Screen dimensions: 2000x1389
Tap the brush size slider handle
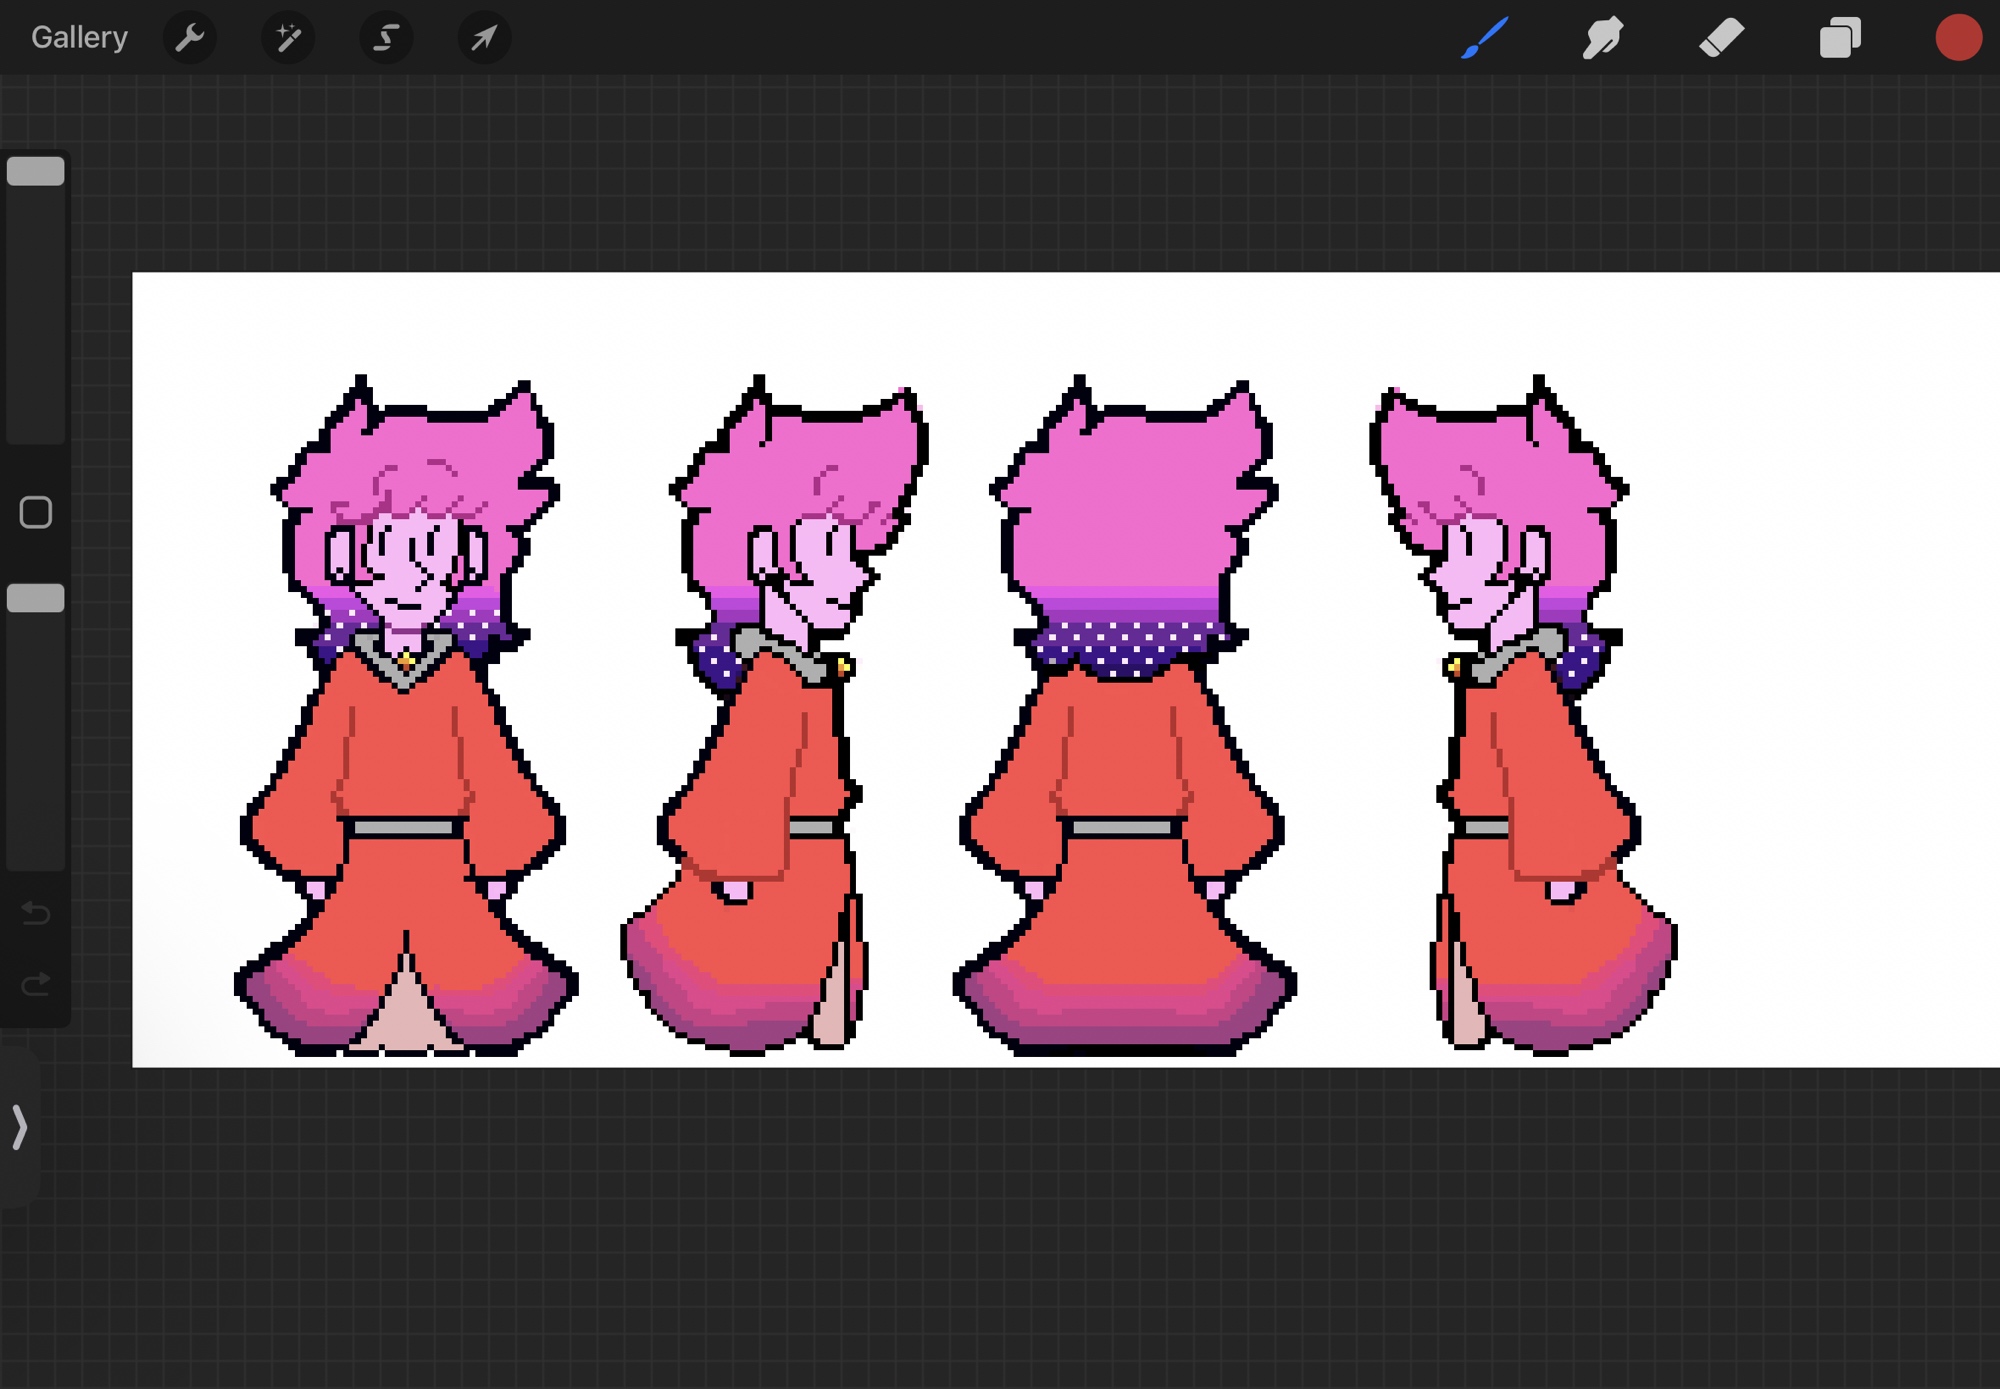coord(36,172)
